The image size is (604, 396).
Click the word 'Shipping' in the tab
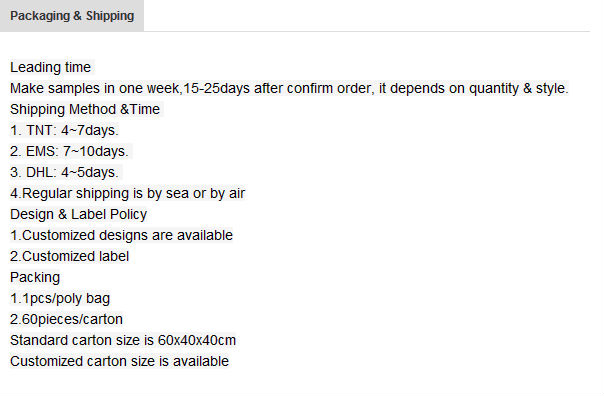[110, 16]
